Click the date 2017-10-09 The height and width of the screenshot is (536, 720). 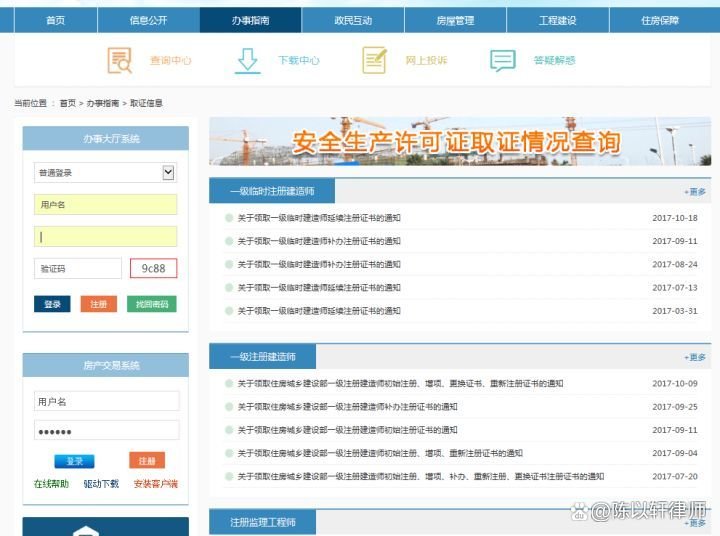click(675, 384)
